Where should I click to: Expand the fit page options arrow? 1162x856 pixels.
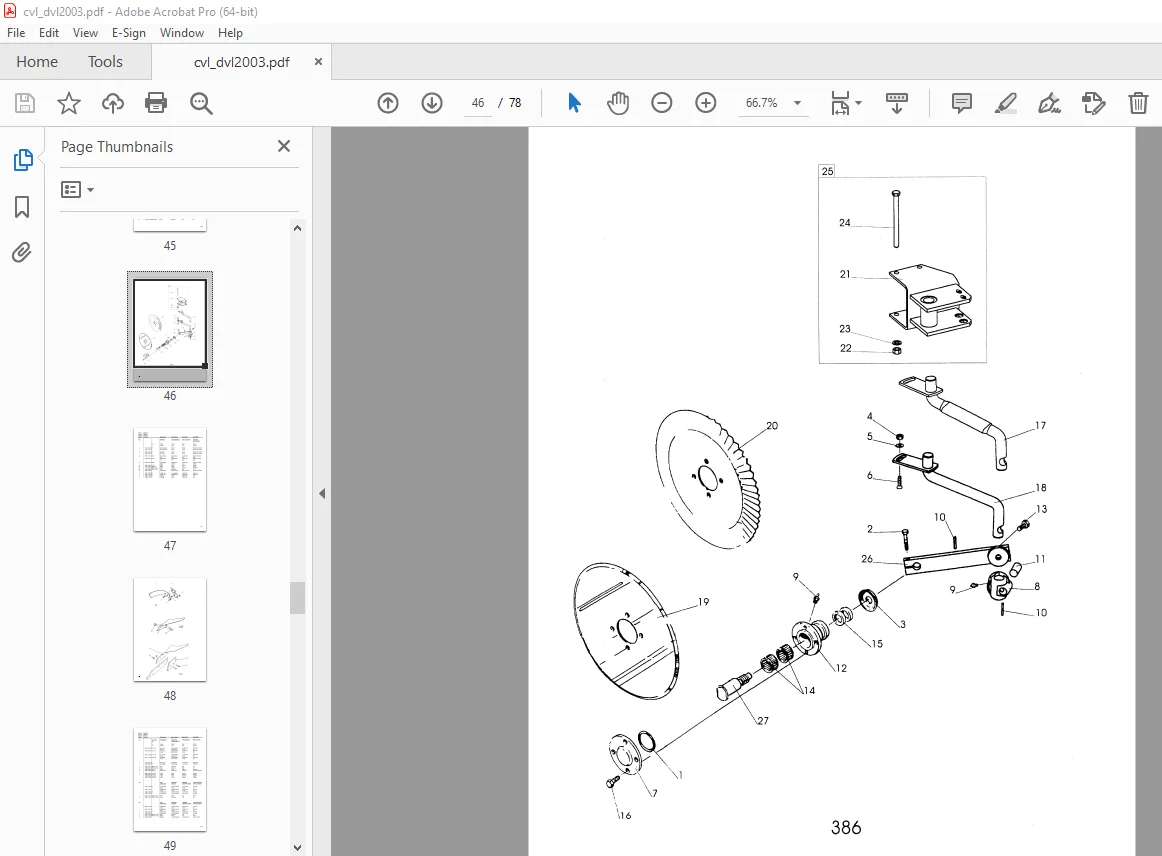point(859,103)
